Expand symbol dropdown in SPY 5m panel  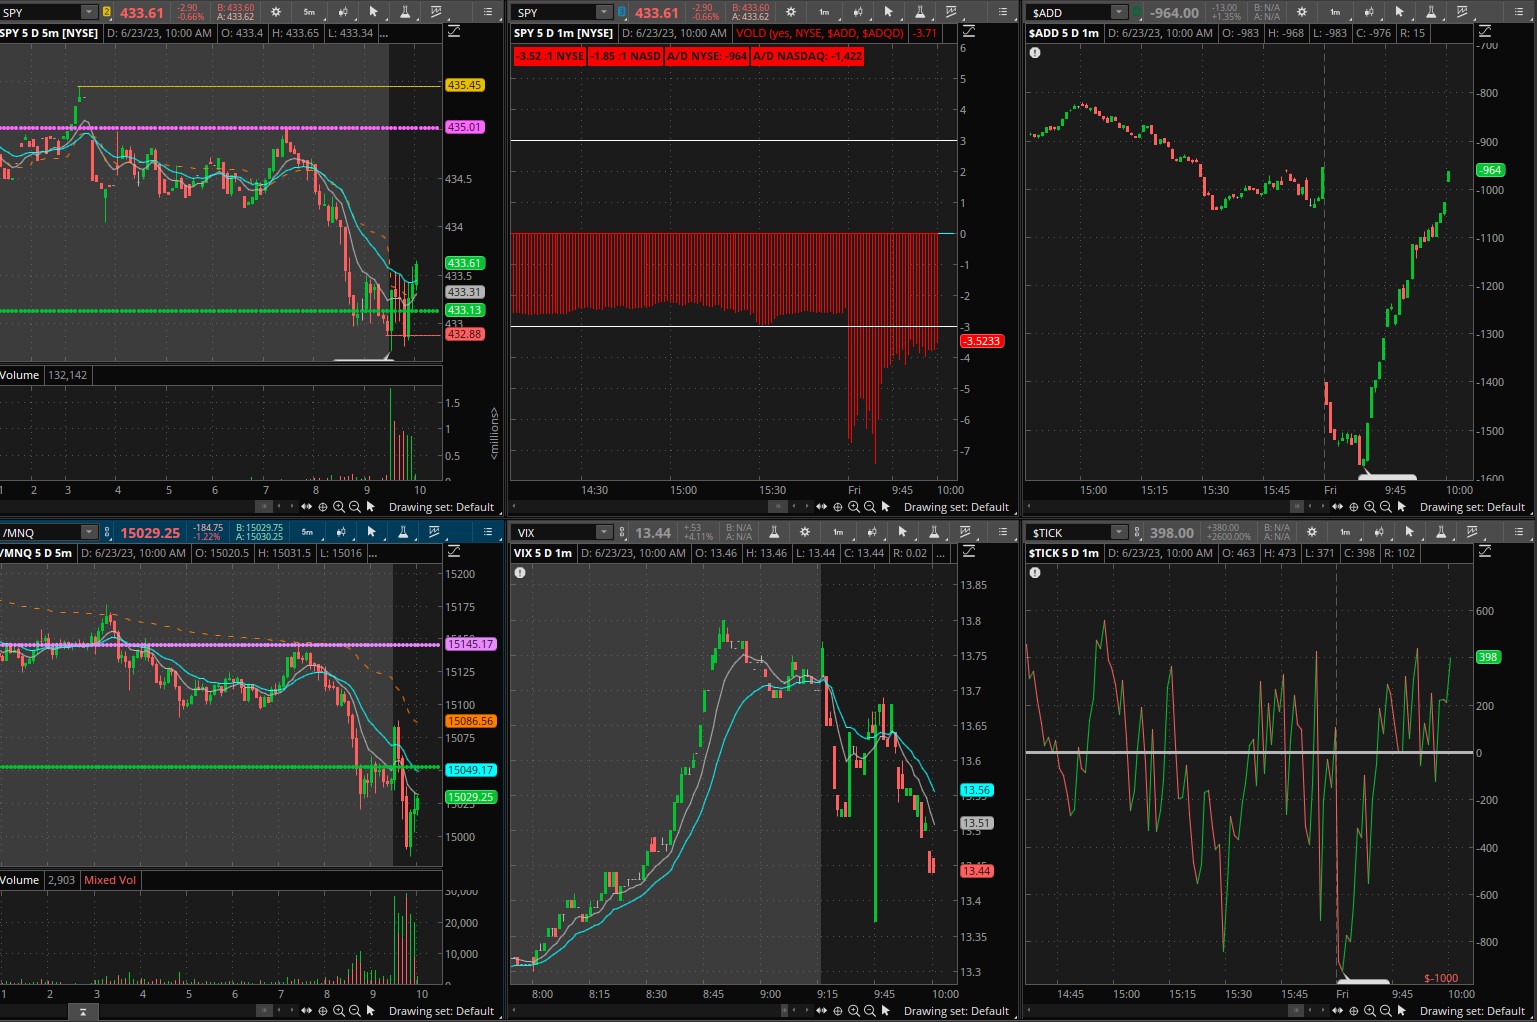click(x=89, y=12)
